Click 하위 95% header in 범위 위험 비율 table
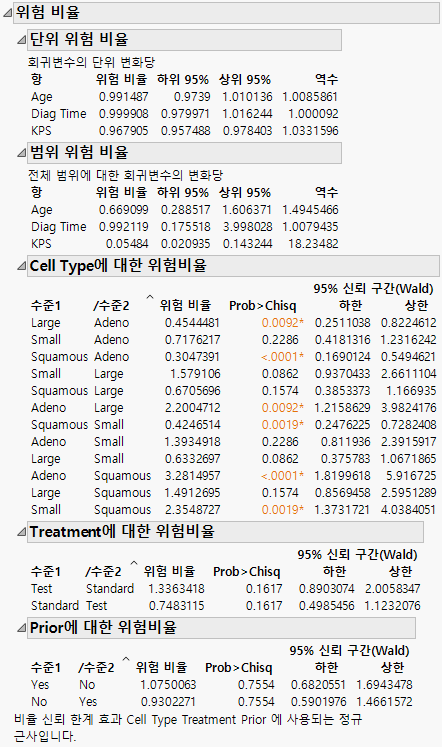 pyautogui.click(x=183, y=192)
